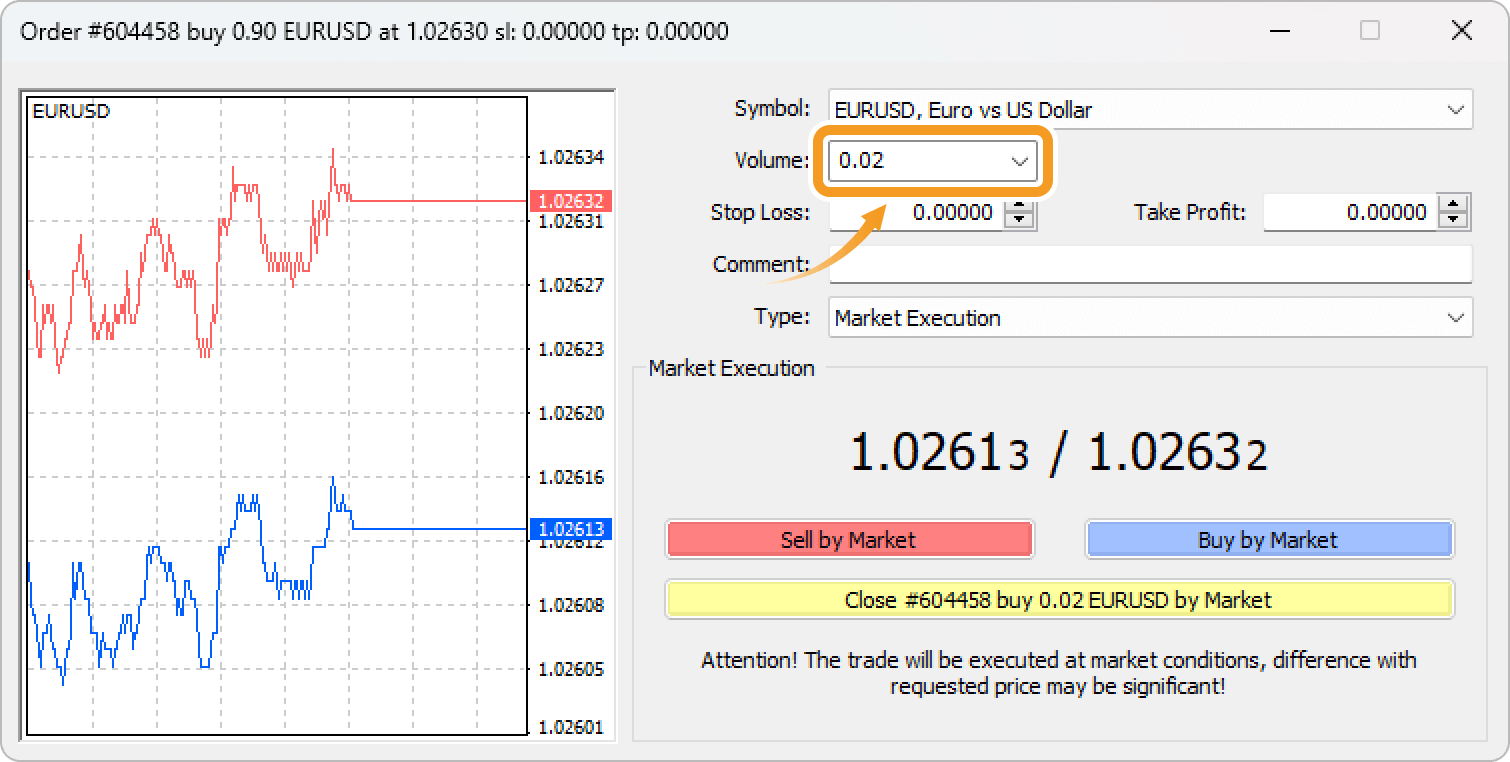1510x762 pixels.
Task: Open the Type dropdown showing Market Execution
Action: pos(1455,318)
